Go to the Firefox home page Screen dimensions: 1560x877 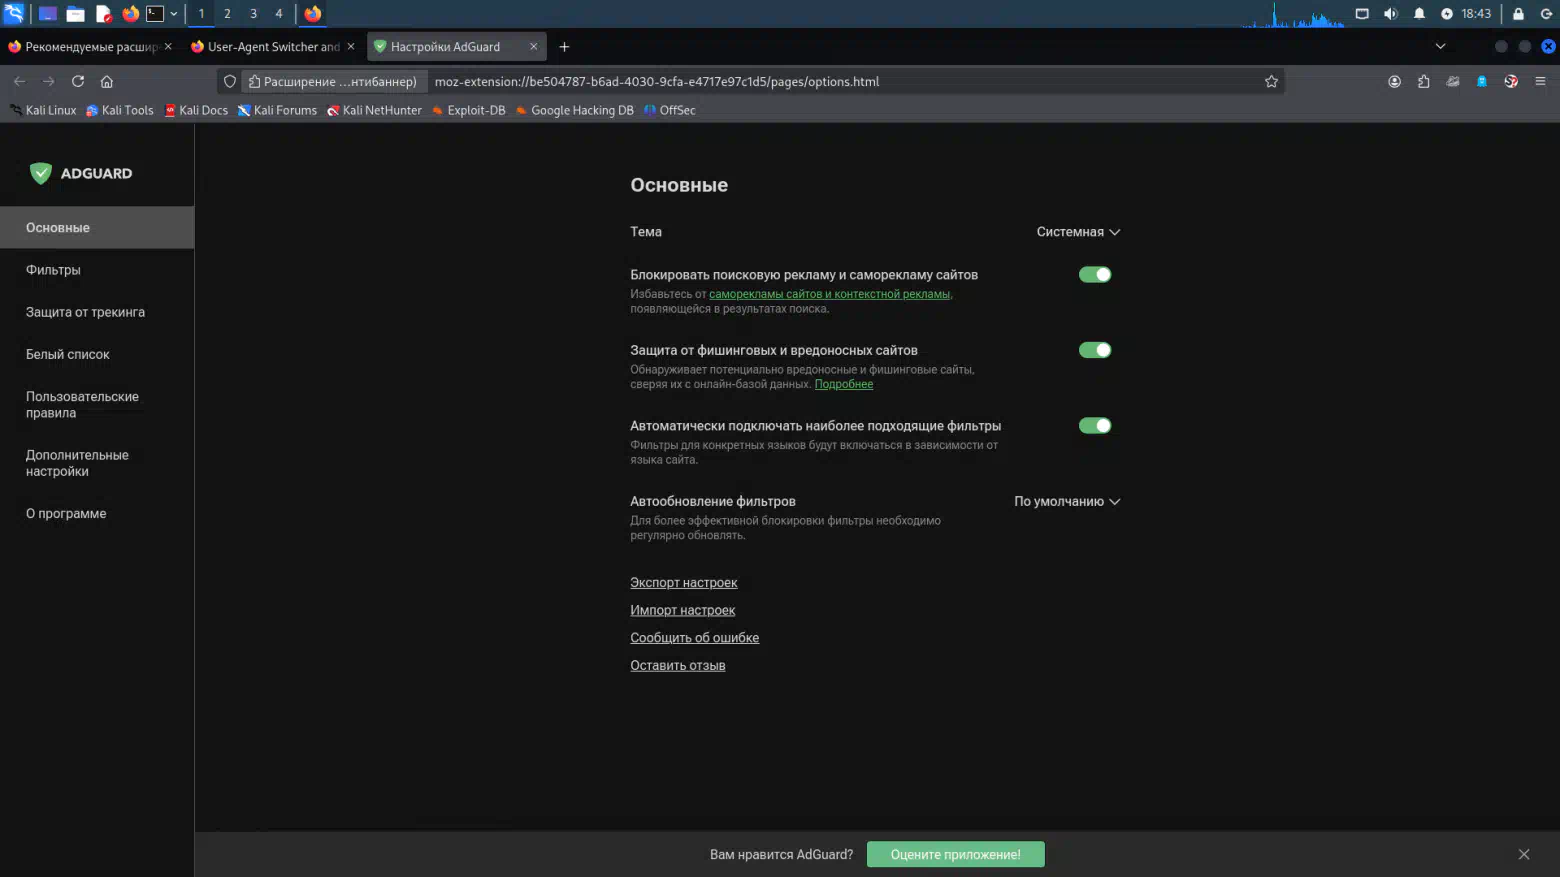coord(107,82)
